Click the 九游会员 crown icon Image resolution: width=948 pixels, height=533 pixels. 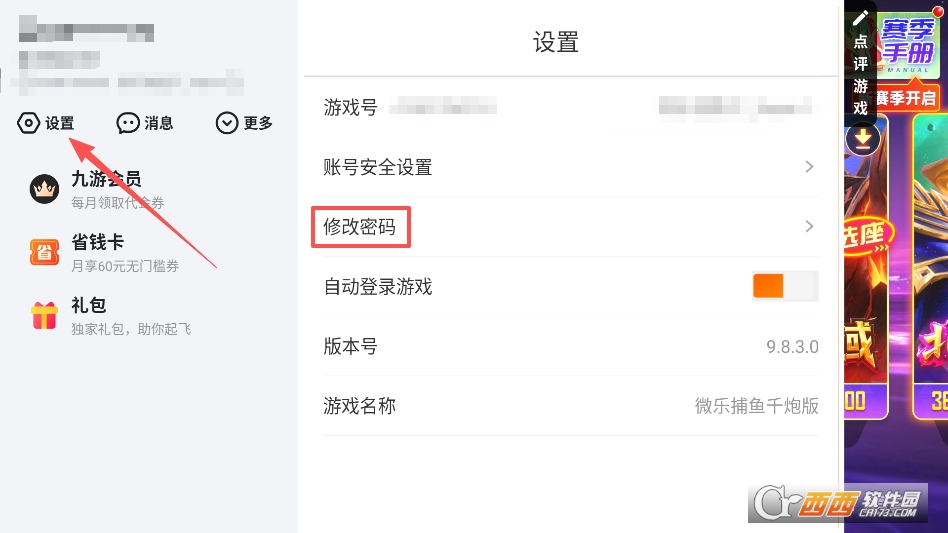point(44,189)
